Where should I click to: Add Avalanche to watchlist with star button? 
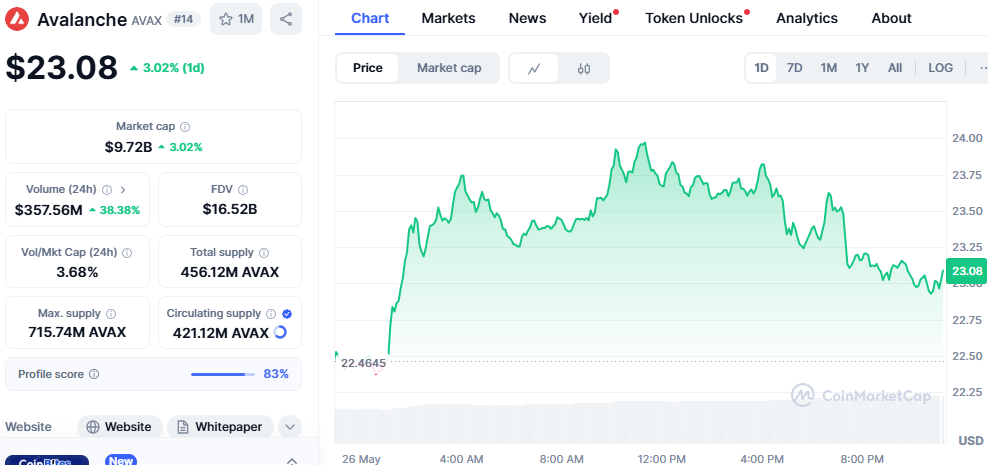pos(236,19)
